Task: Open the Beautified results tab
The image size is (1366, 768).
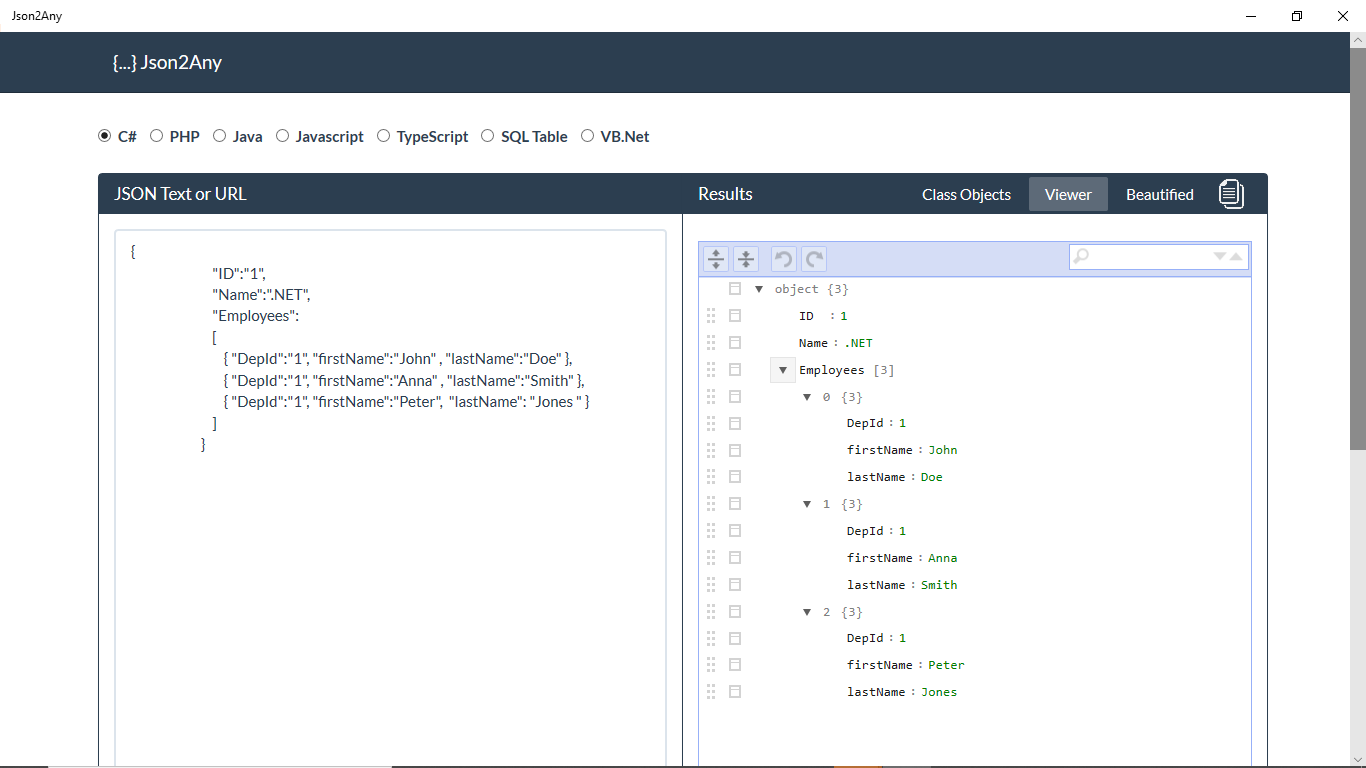Action: point(1159,194)
